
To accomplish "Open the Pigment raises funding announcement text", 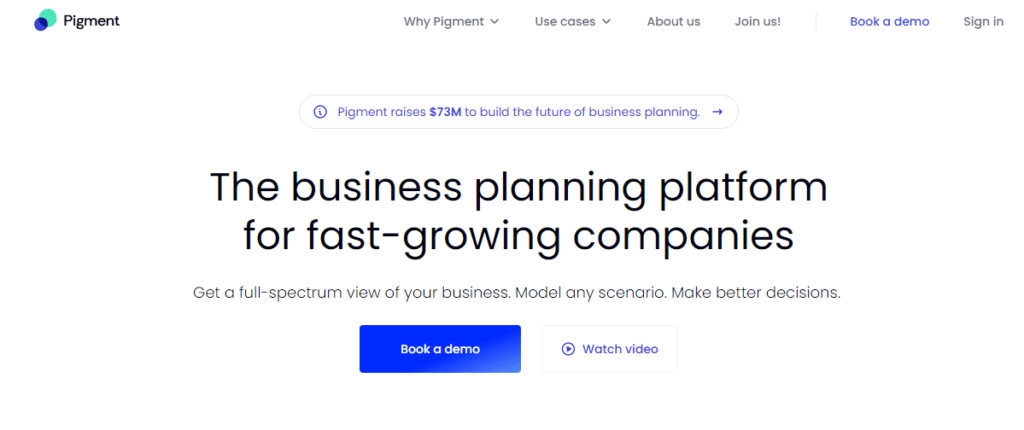I will [x=519, y=112].
